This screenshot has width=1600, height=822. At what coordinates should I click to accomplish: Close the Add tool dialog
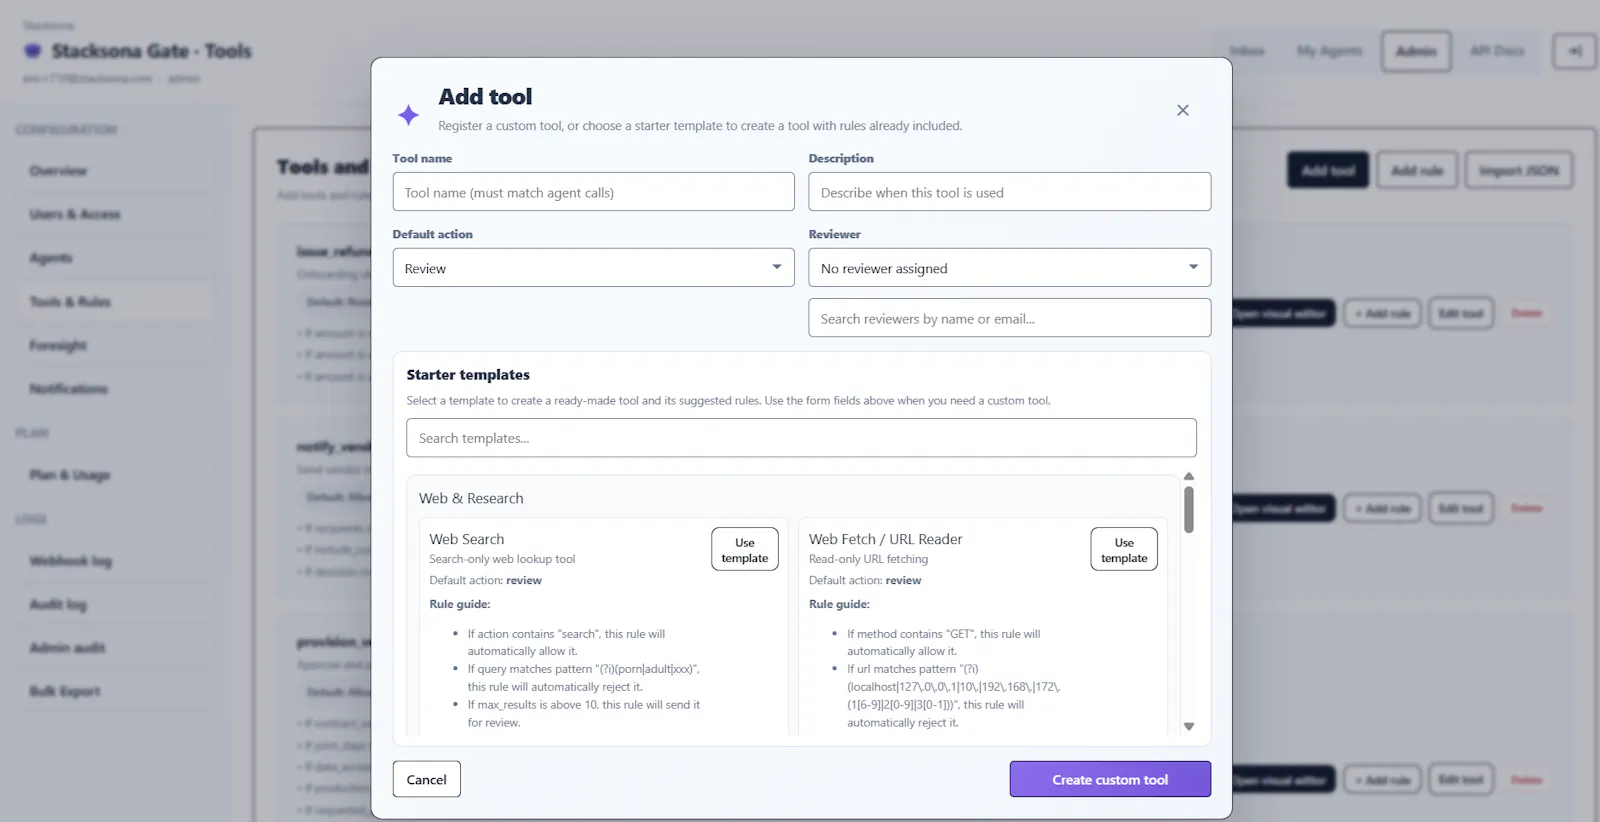click(x=1183, y=110)
